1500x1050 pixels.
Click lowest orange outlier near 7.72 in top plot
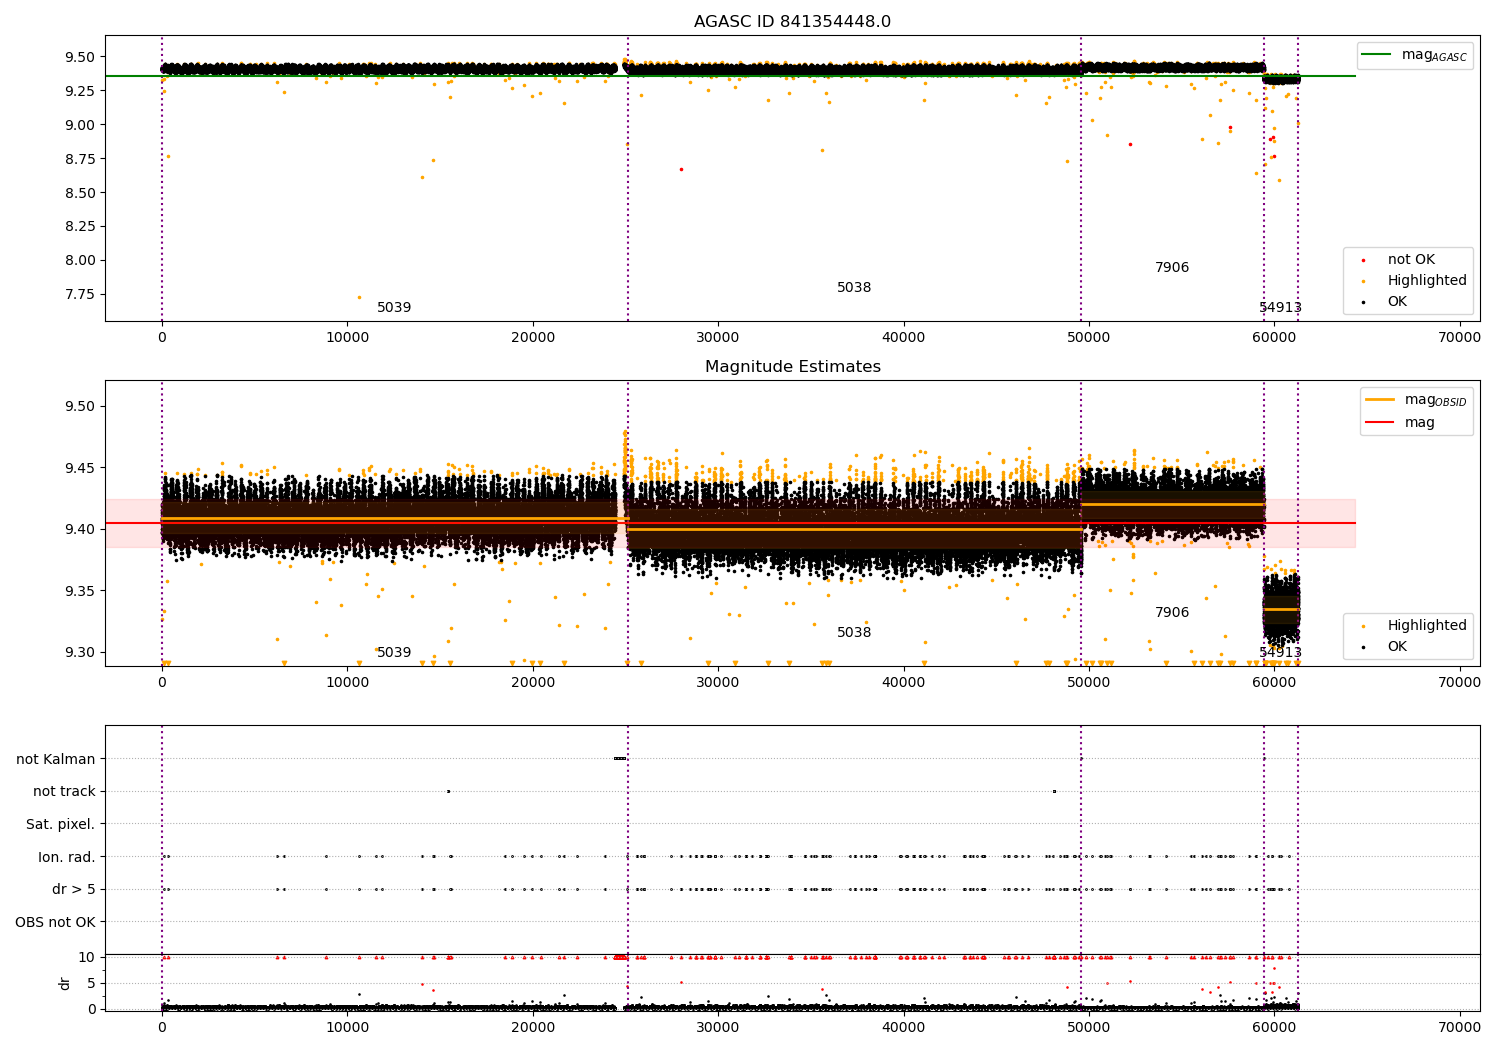pyautogui.click(x=359, y=297)
